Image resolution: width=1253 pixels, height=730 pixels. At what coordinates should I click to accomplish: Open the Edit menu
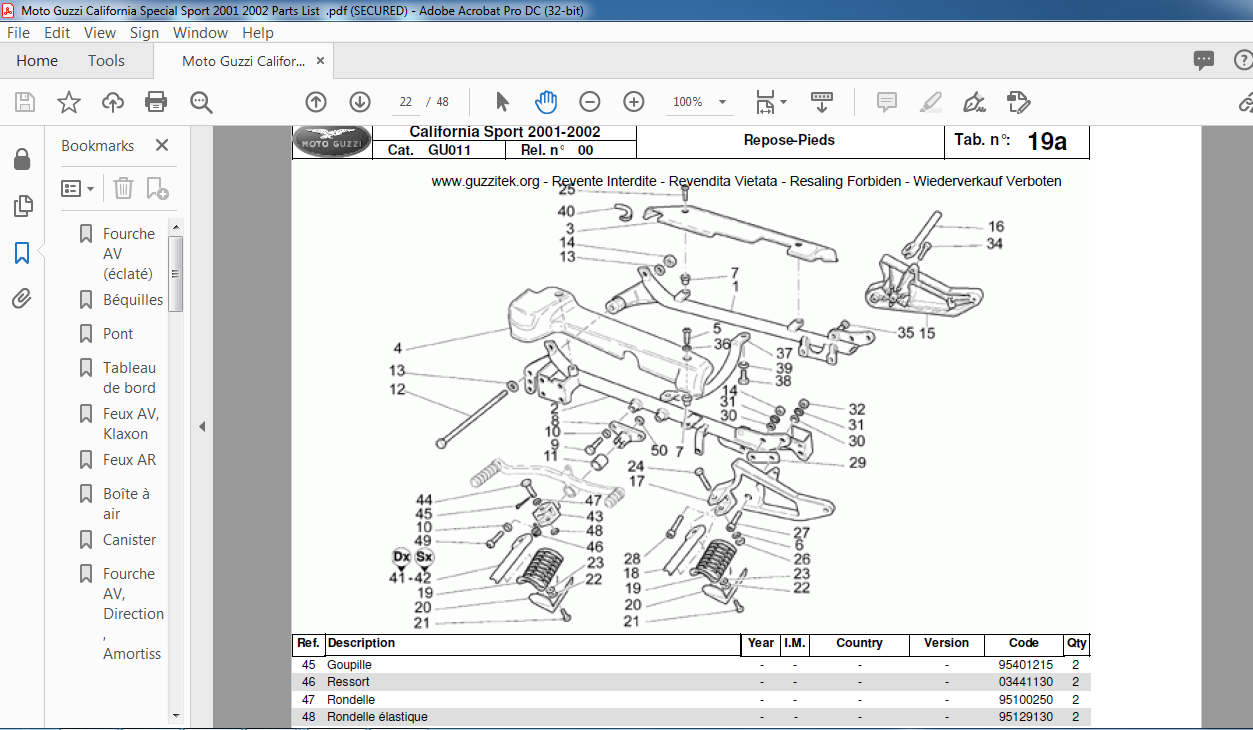(57, 33)
